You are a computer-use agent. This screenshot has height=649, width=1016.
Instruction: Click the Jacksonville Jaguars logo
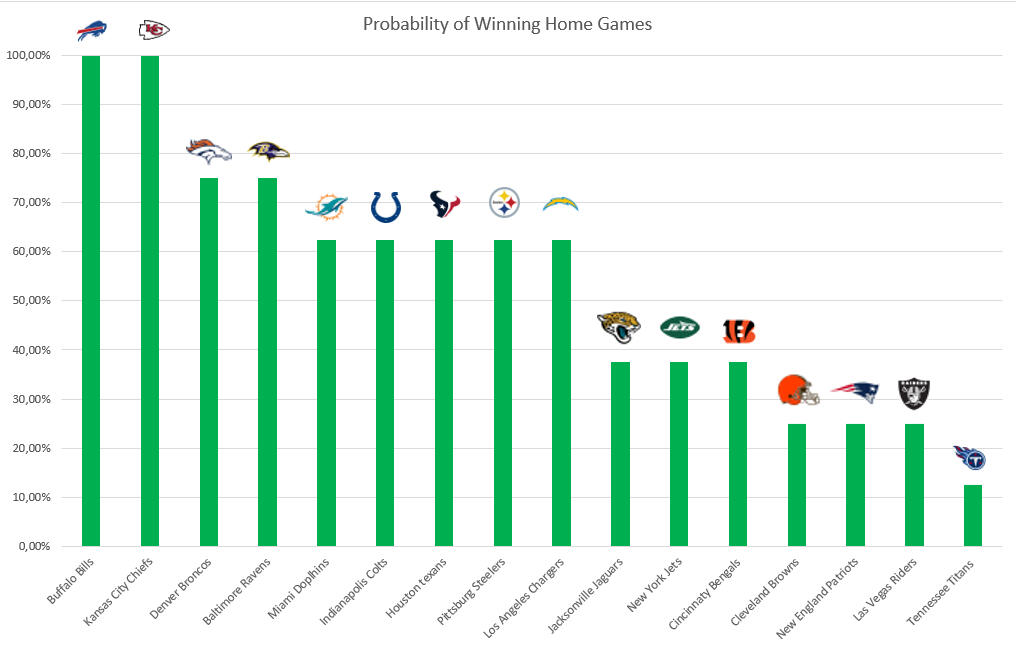click(619, 326)
